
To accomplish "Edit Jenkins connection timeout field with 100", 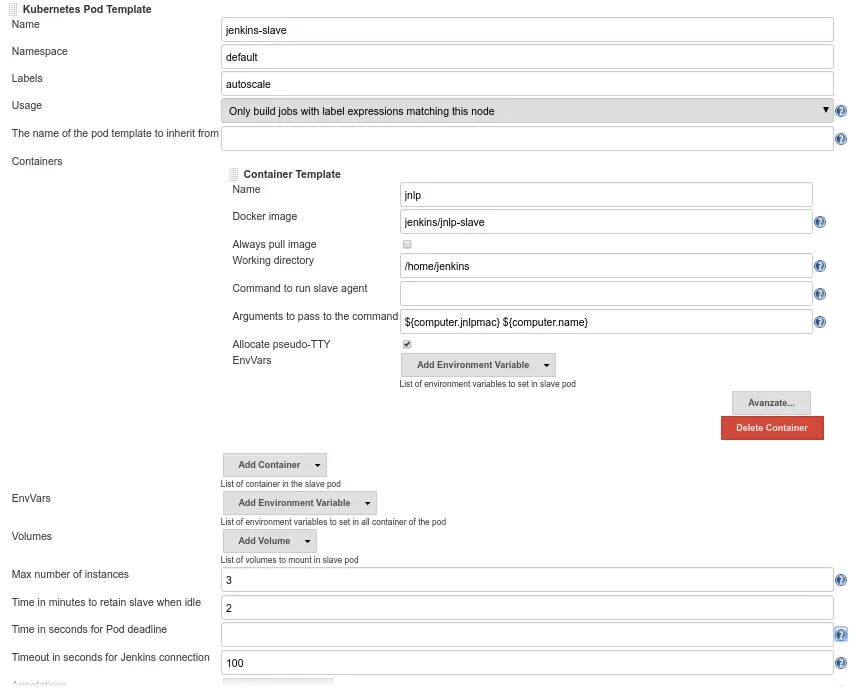I will [x=527, y=663].
